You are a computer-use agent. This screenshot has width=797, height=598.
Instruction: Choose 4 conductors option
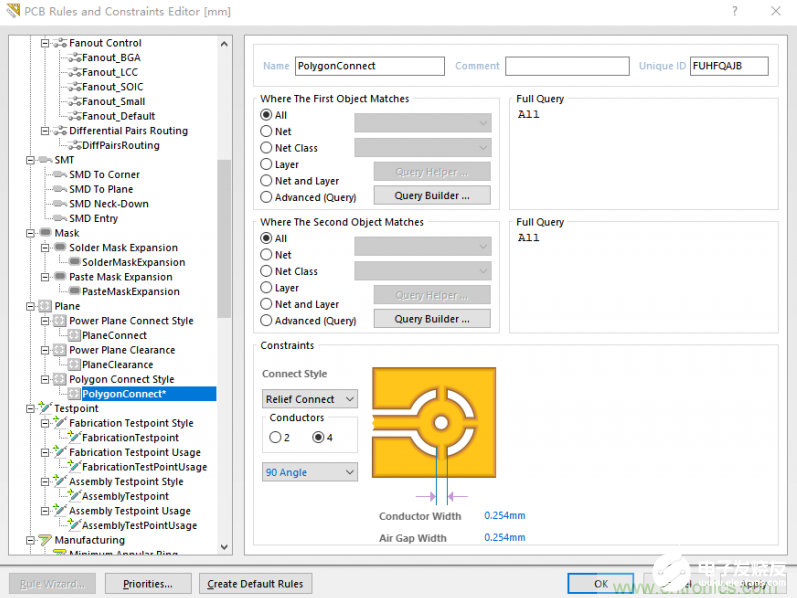[318, 437]
